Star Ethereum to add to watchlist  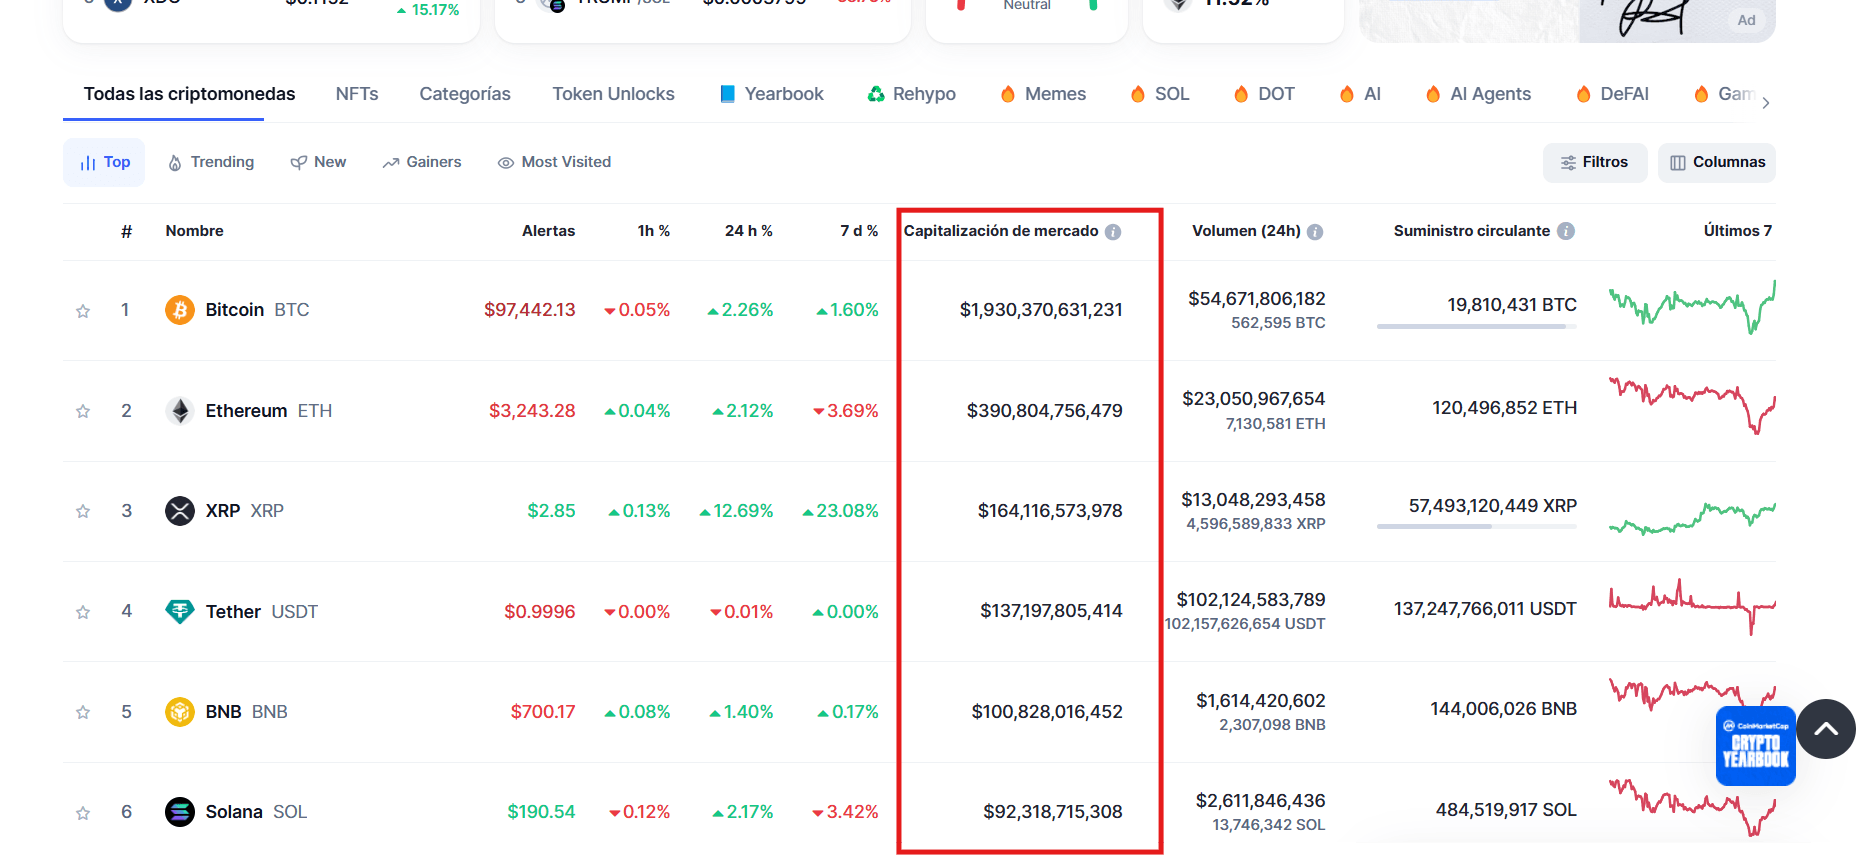(83, 411)
